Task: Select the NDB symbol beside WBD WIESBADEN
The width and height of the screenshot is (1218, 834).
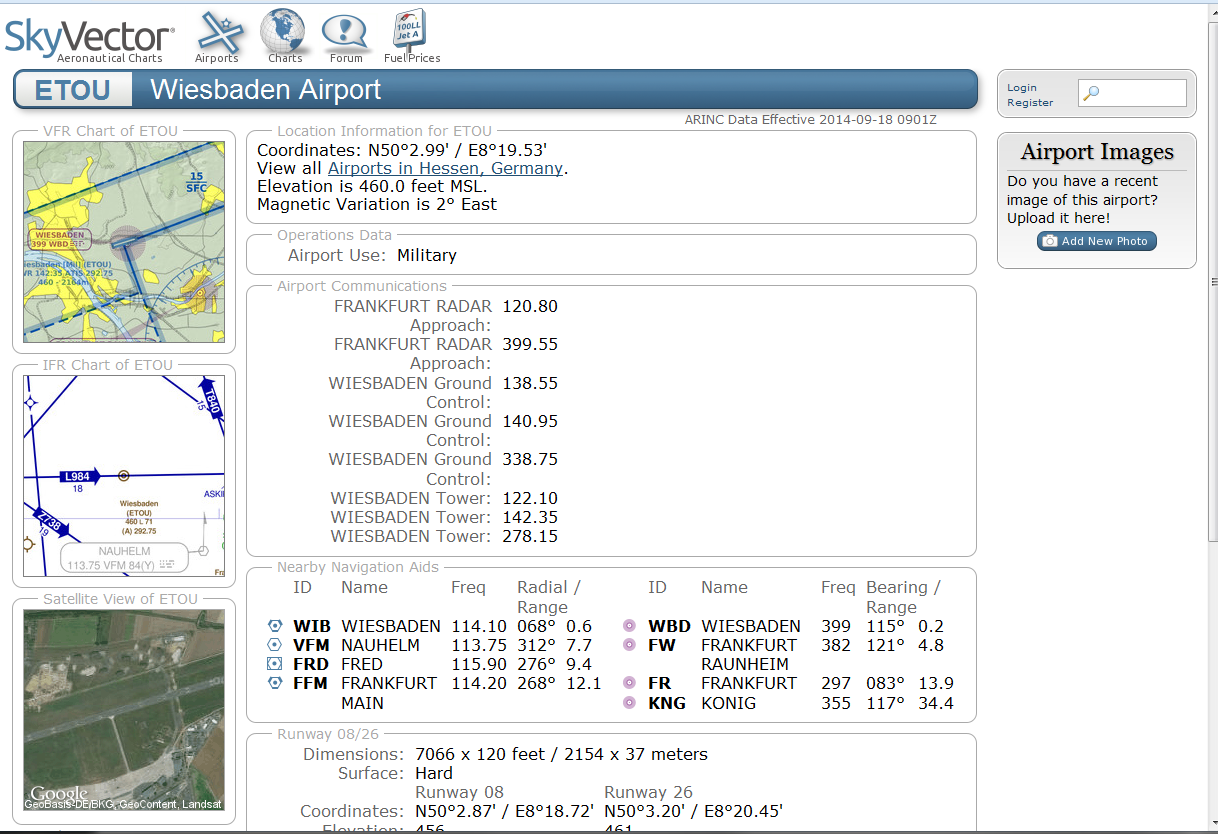Action: pyautogui.click(x=629, y=625)
